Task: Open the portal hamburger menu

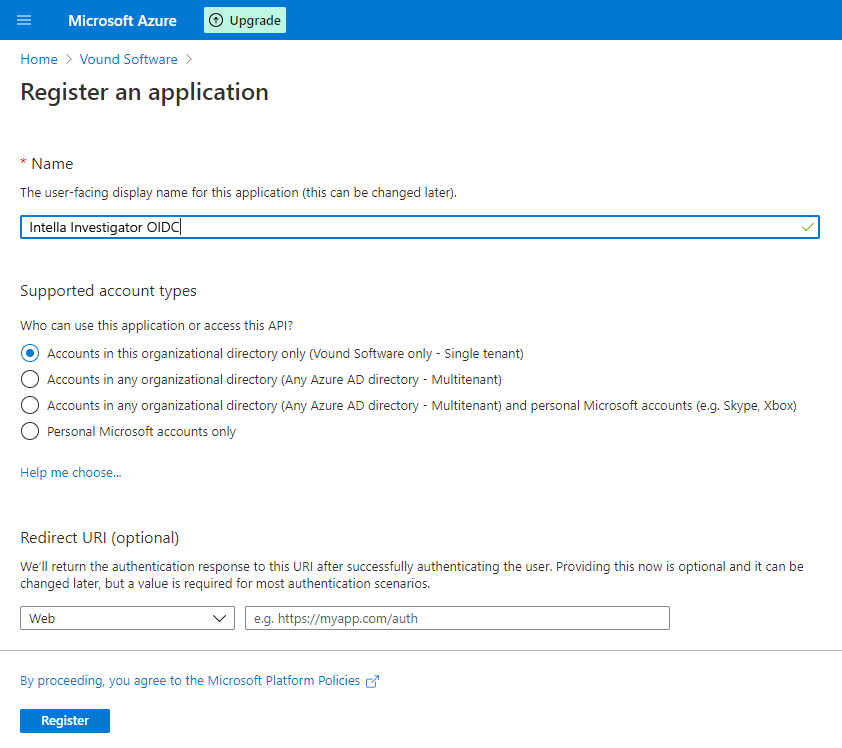Action: (x=23, y=20)
